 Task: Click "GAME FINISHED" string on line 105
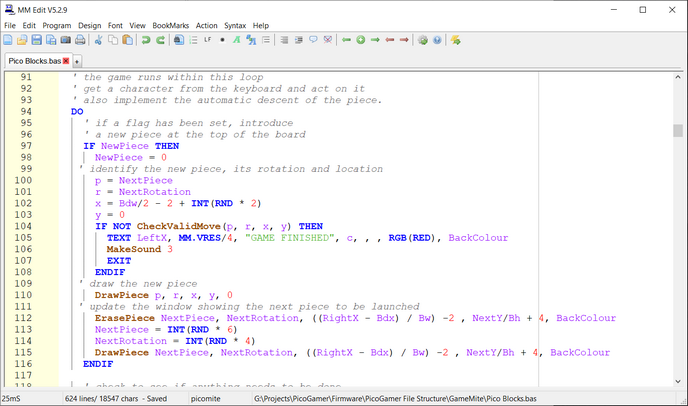point(290,237)
